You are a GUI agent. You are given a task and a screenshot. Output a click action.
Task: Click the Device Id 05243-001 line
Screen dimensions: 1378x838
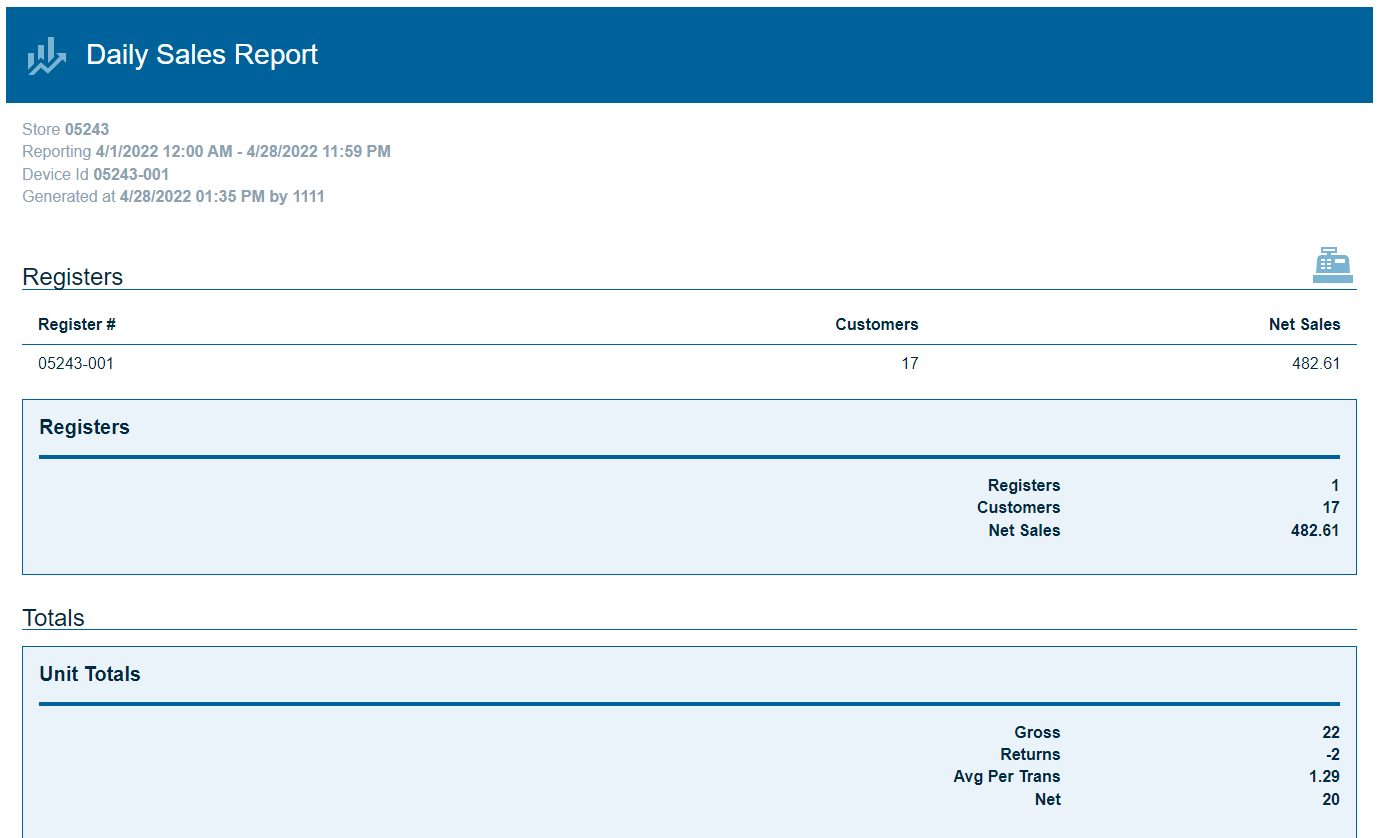pos(96,175)
